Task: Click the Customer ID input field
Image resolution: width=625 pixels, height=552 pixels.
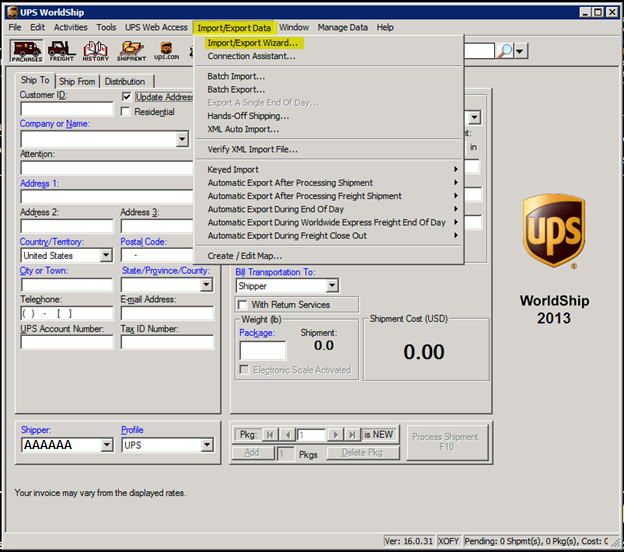Action: point(67,109)
